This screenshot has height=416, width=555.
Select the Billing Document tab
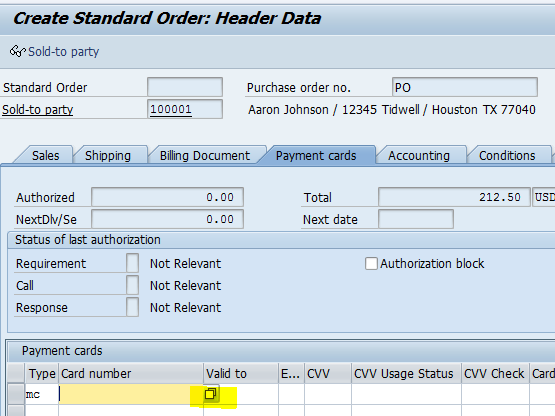point(205,155)
